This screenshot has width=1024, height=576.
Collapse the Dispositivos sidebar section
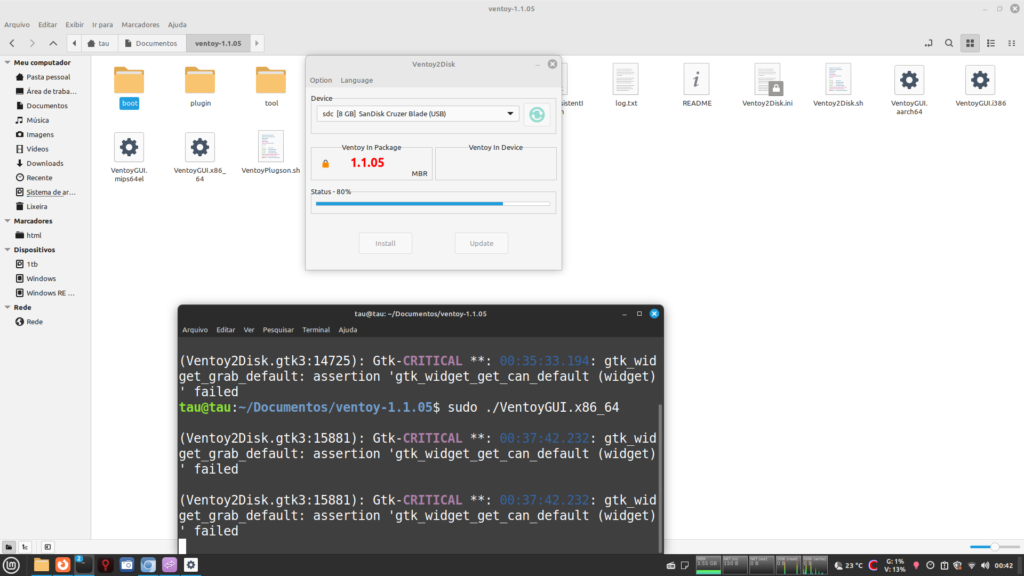7,250
